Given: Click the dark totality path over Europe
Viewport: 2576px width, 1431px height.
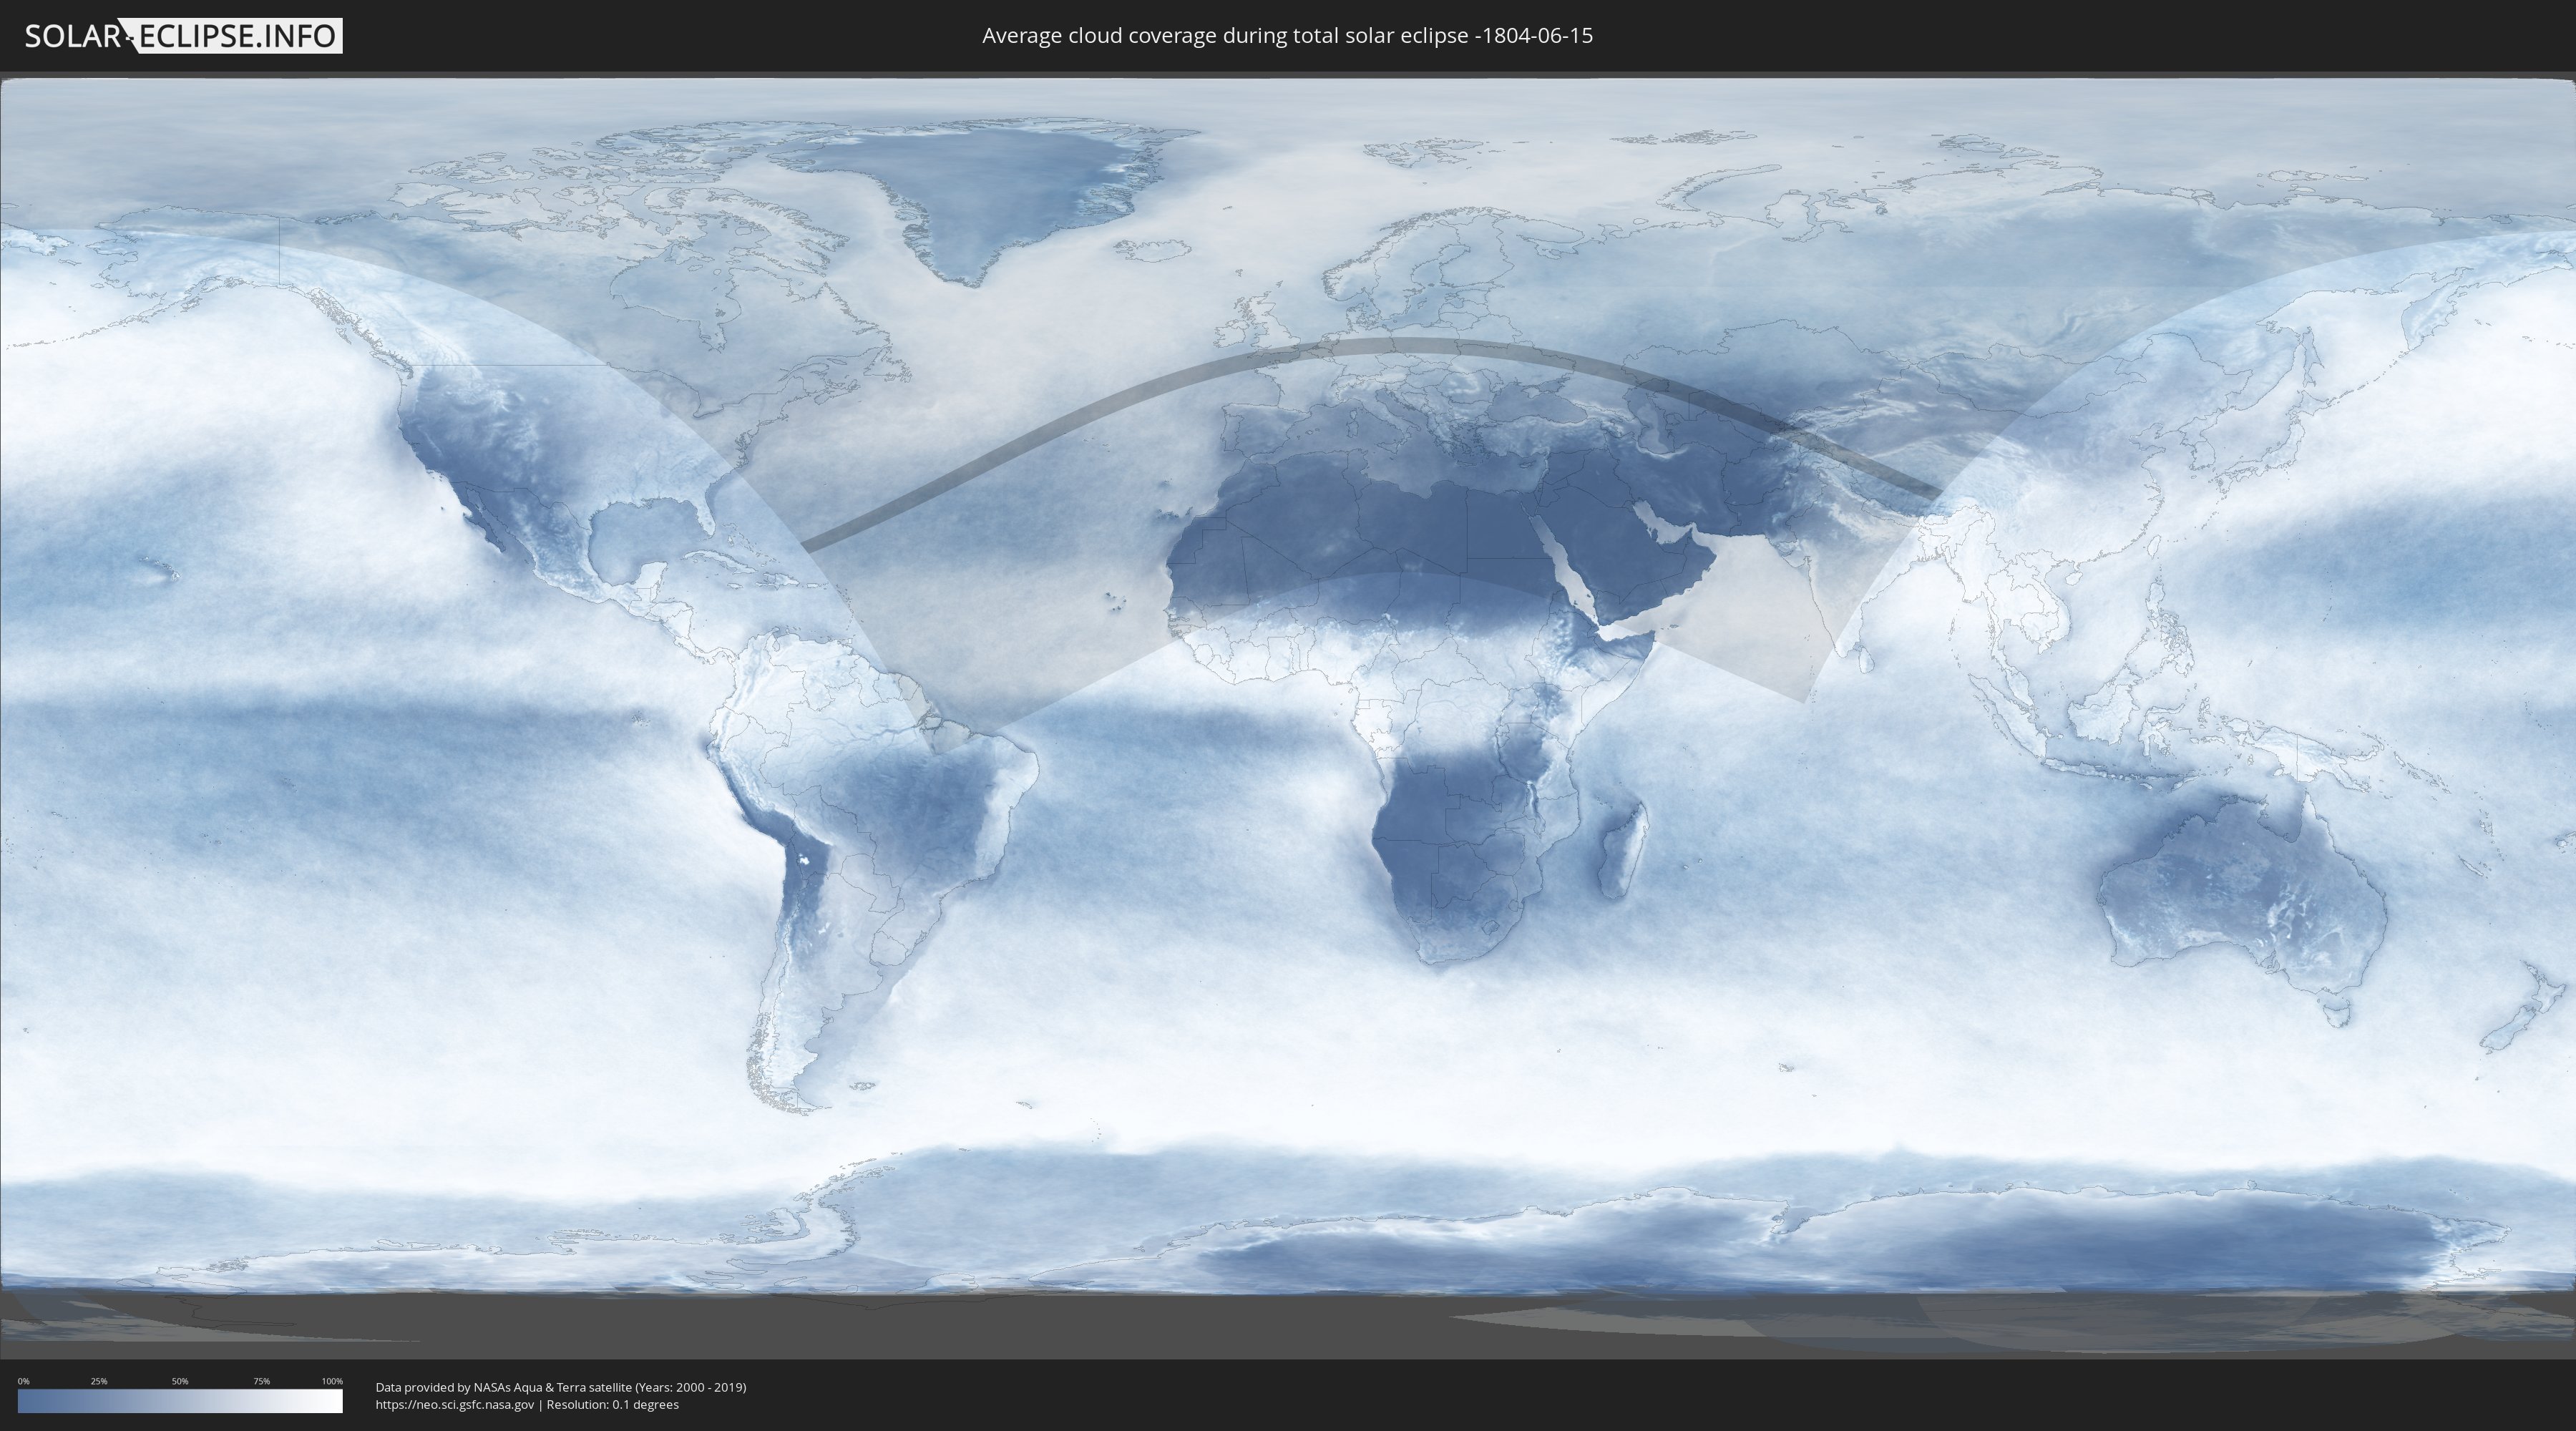Looking at the screenshot, I should (1400, 346).
